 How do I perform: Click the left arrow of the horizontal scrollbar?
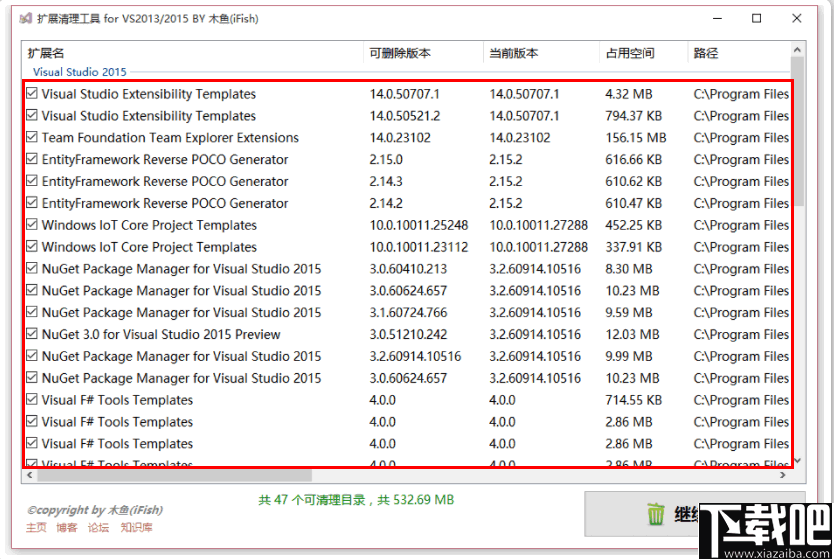30,475
